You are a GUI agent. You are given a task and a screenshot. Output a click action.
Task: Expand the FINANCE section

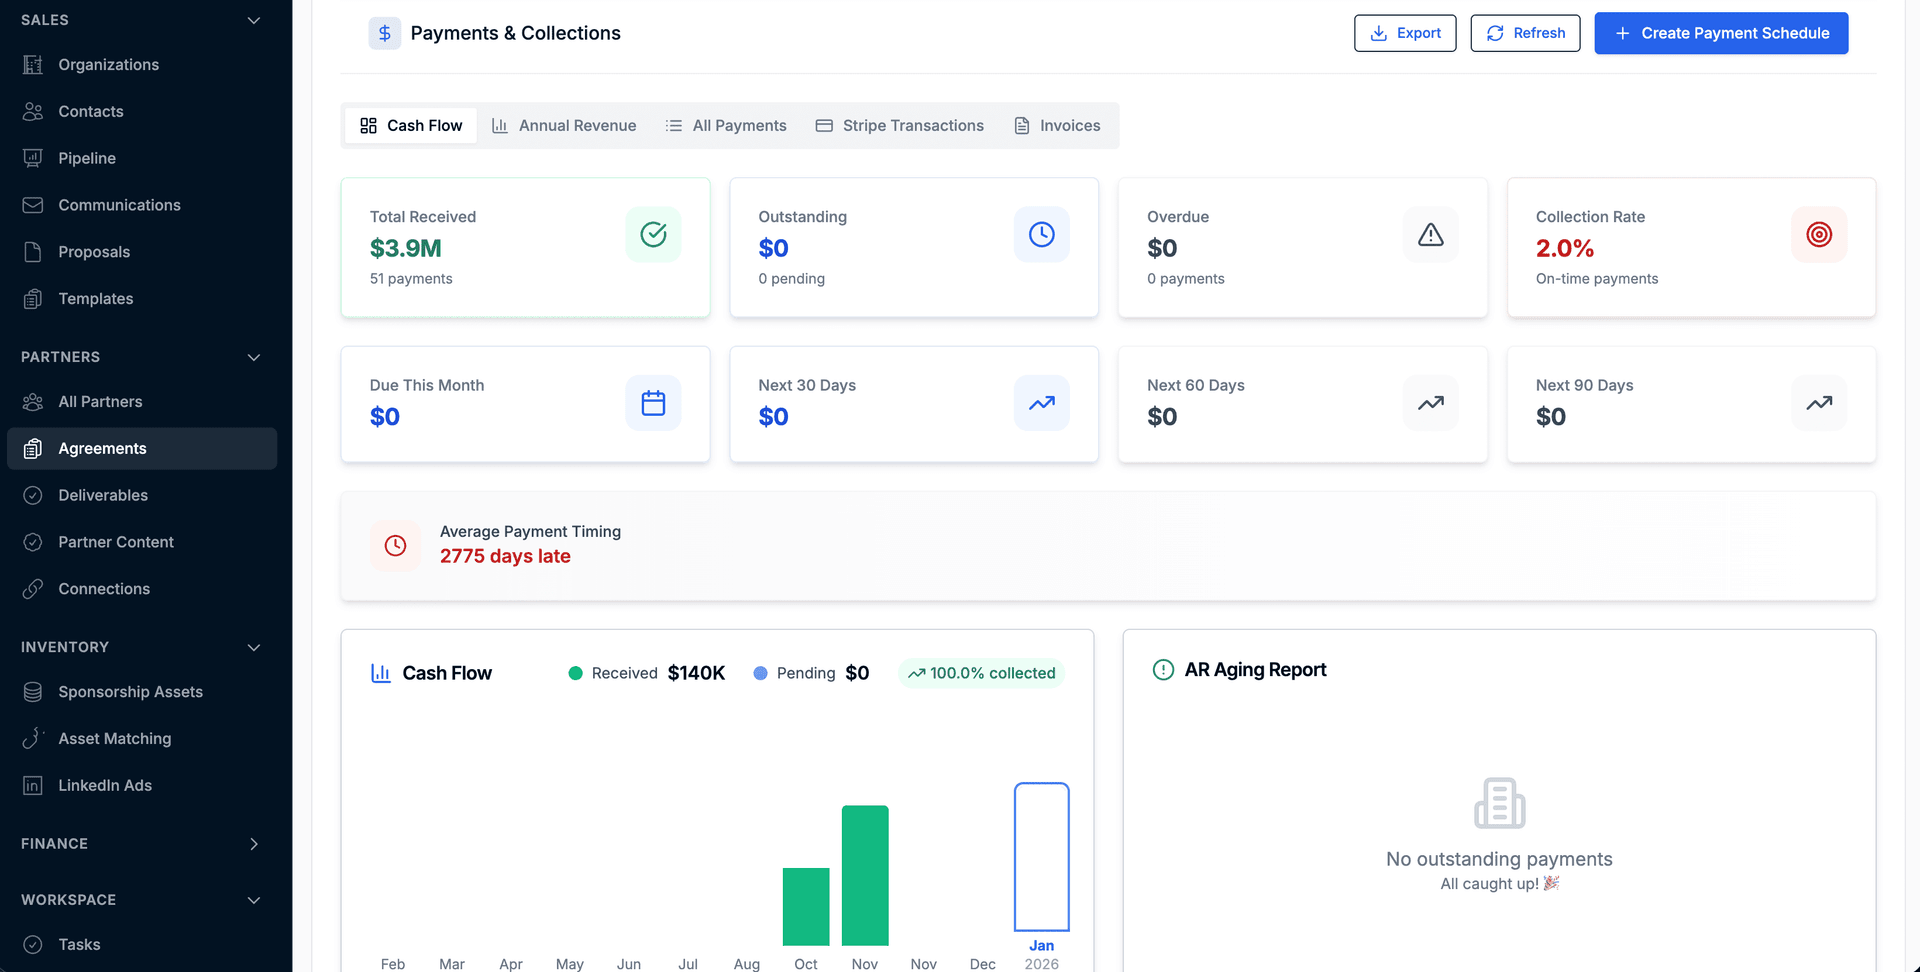tap(253, 844)
